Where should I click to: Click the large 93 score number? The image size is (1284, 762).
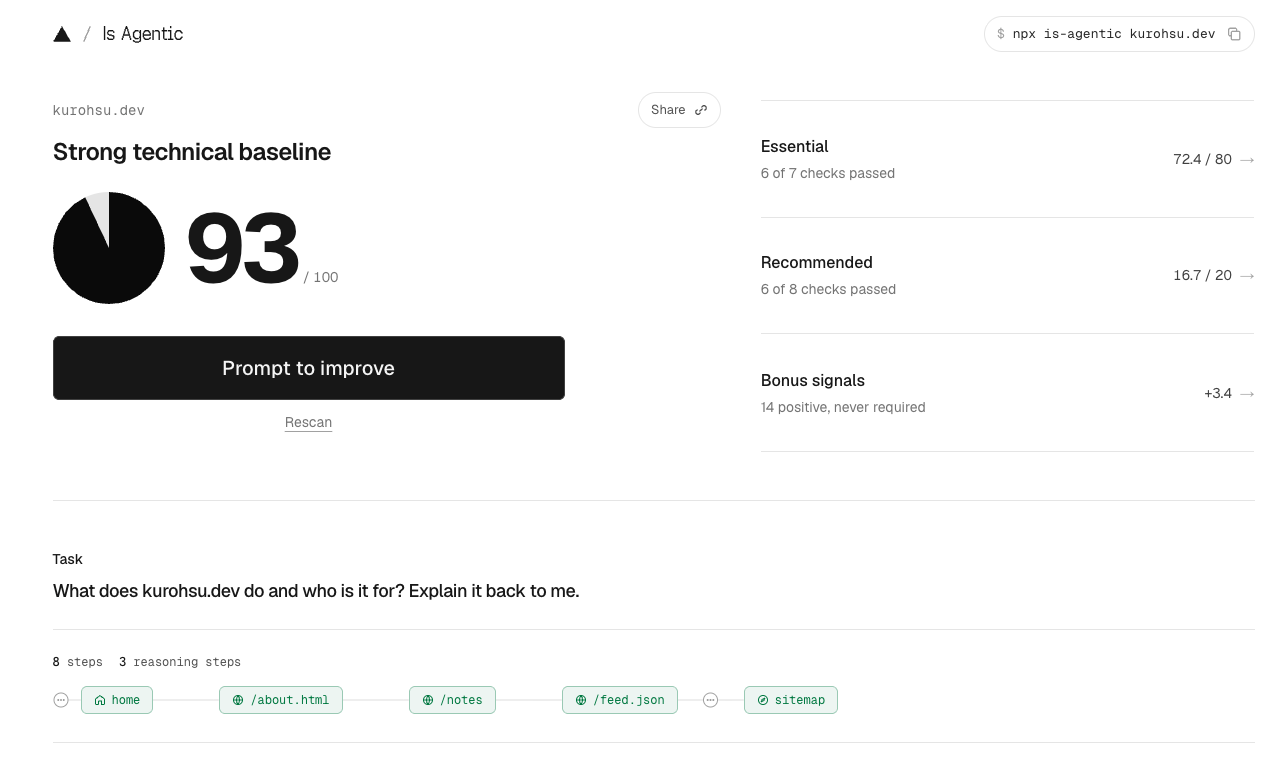pyautogui.click(x=243, y=248)
